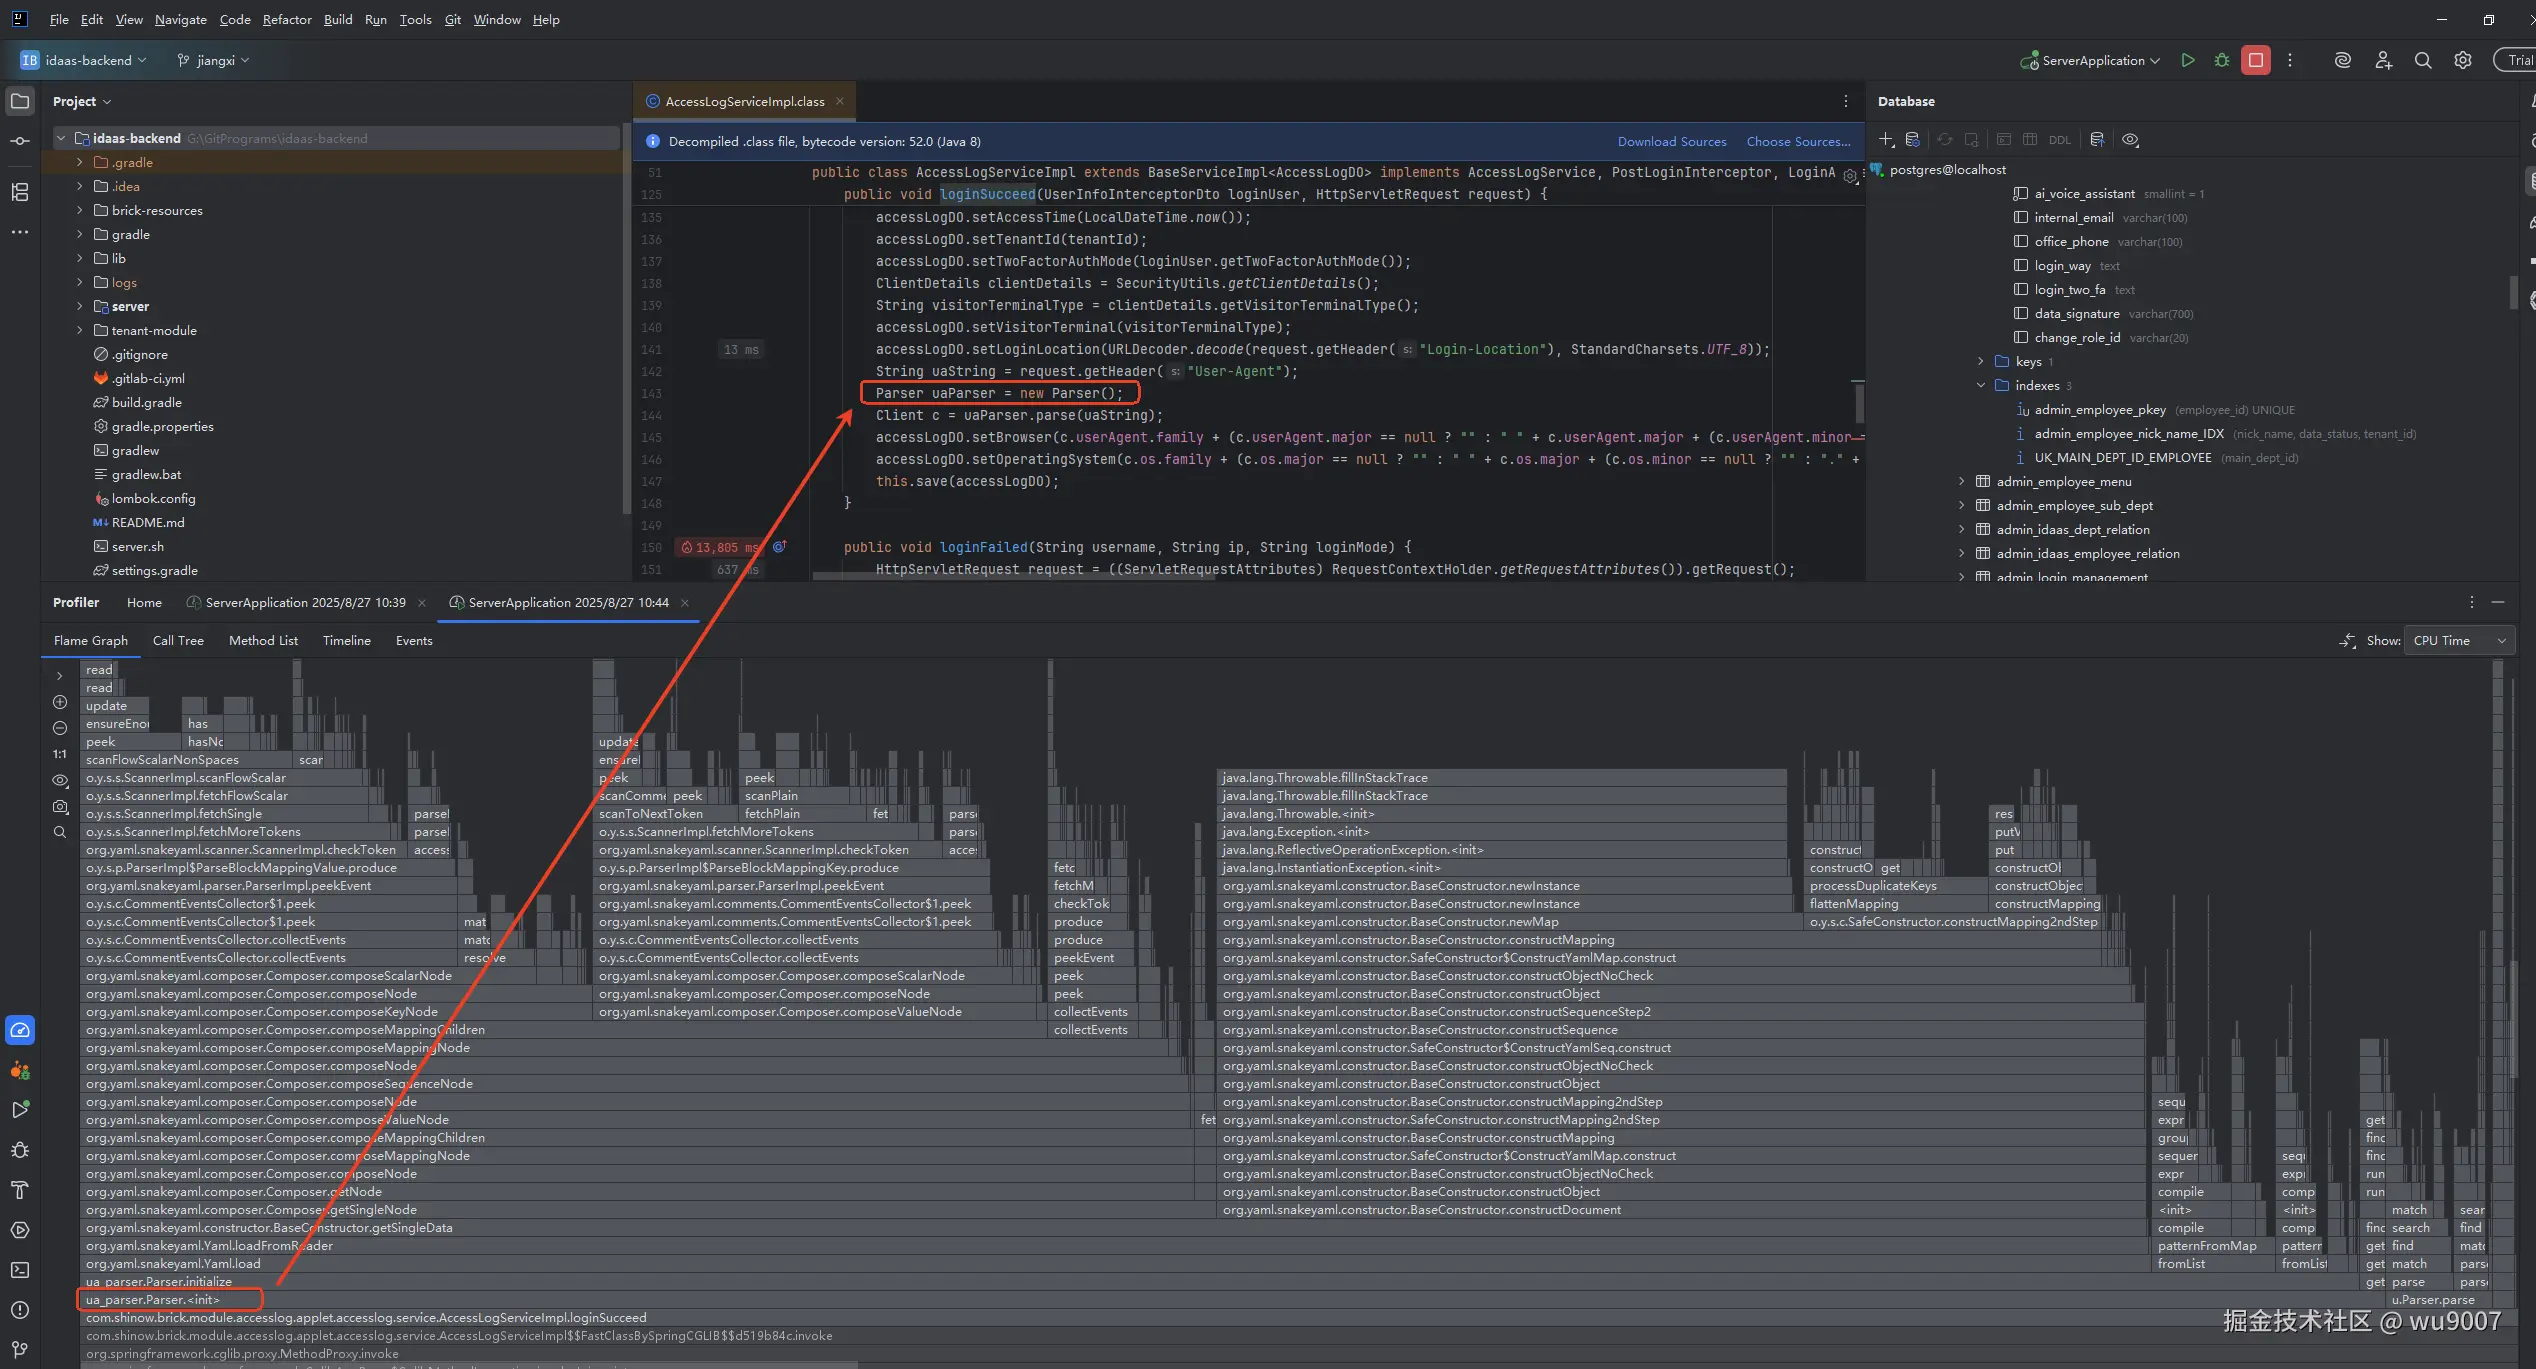Screen dimensions: 2536x1369
Task: Open the CPU Time show dropdown
Action: pyautogui.click(x=2459, y=640)
